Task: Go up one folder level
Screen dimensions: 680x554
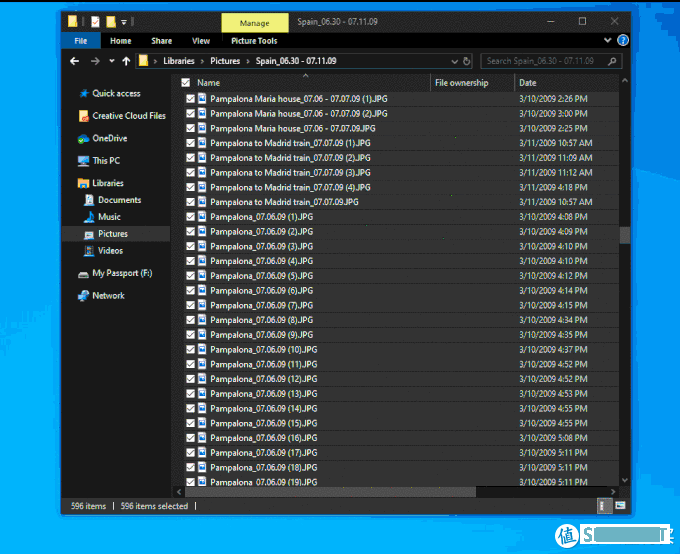Action: [x=126, y=61]
